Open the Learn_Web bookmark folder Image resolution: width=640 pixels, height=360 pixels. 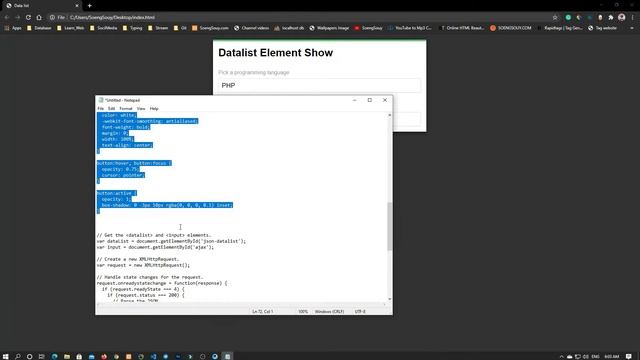tap(71, 28)
